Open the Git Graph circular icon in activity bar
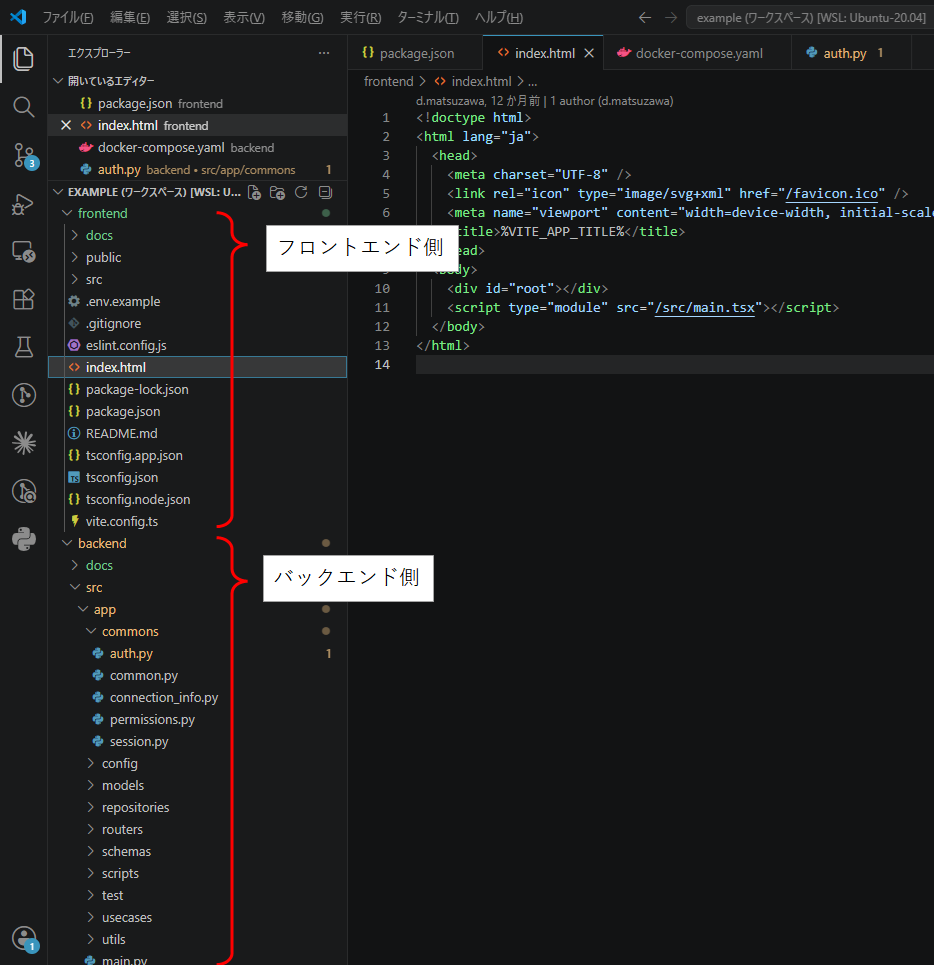The image size is (934, 965). point(23,395)
